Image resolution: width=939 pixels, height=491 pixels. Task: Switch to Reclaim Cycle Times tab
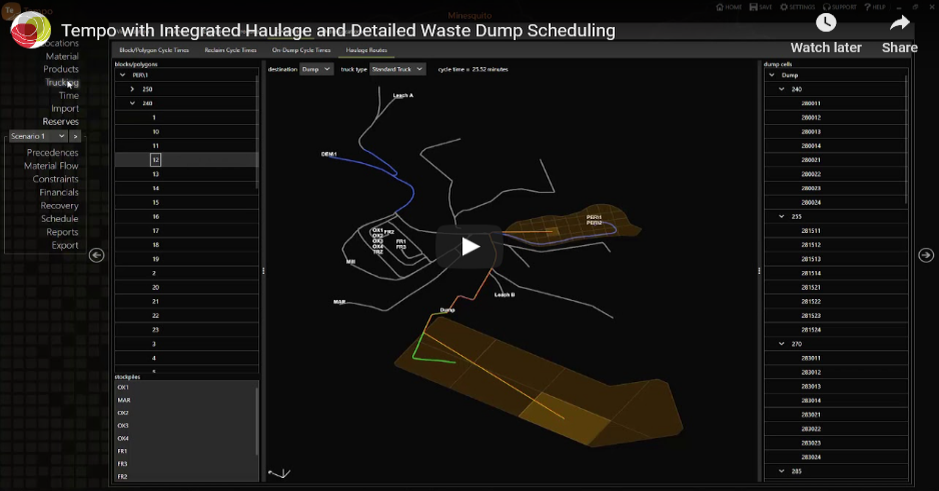pyautogui.click(x=231, y=50)
